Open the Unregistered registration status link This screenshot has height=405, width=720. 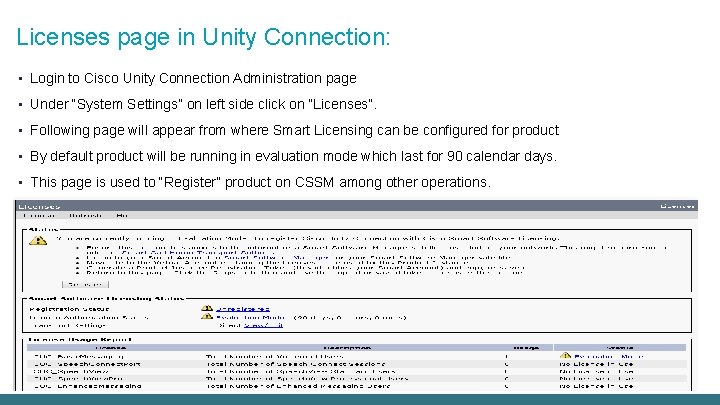point(243,309)
